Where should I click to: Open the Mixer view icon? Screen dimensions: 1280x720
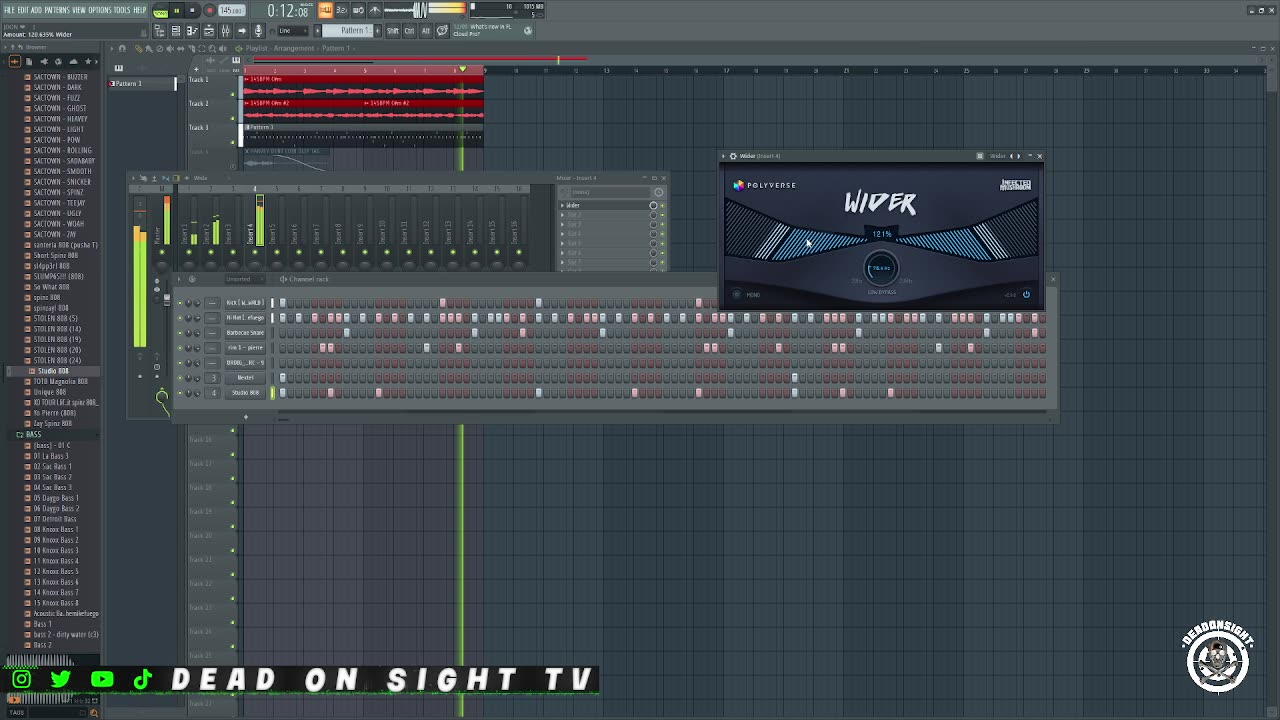click(x=225, y=31)
